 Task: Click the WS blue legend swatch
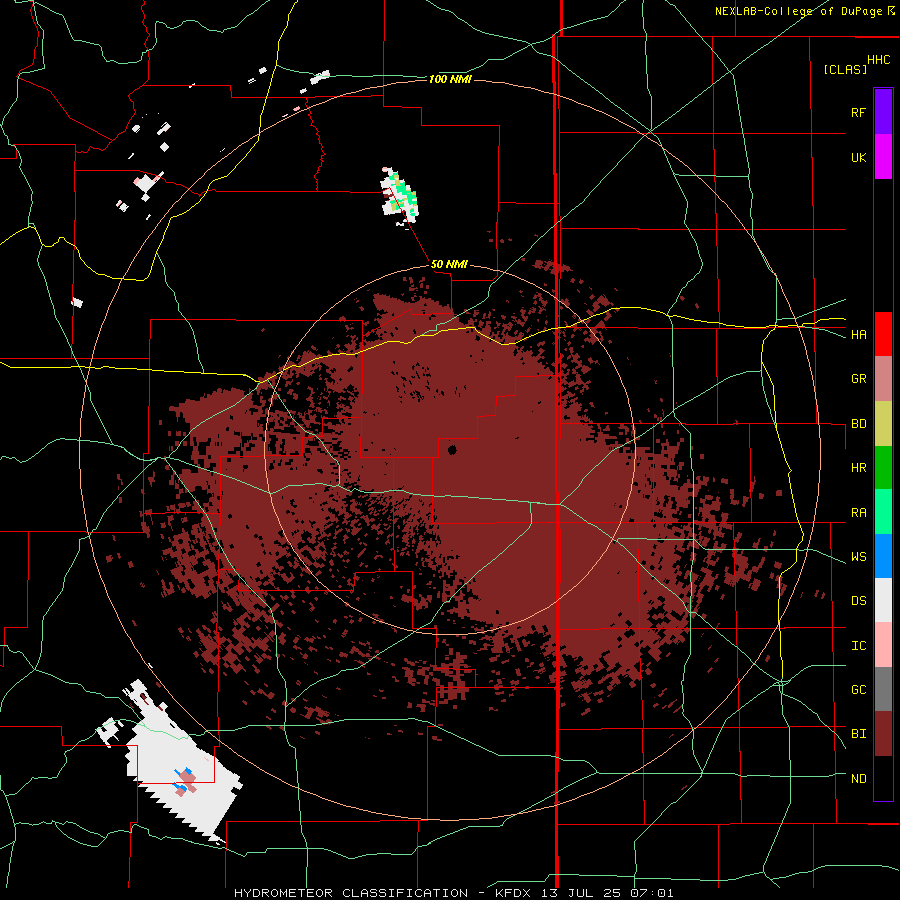click(883, 556)
